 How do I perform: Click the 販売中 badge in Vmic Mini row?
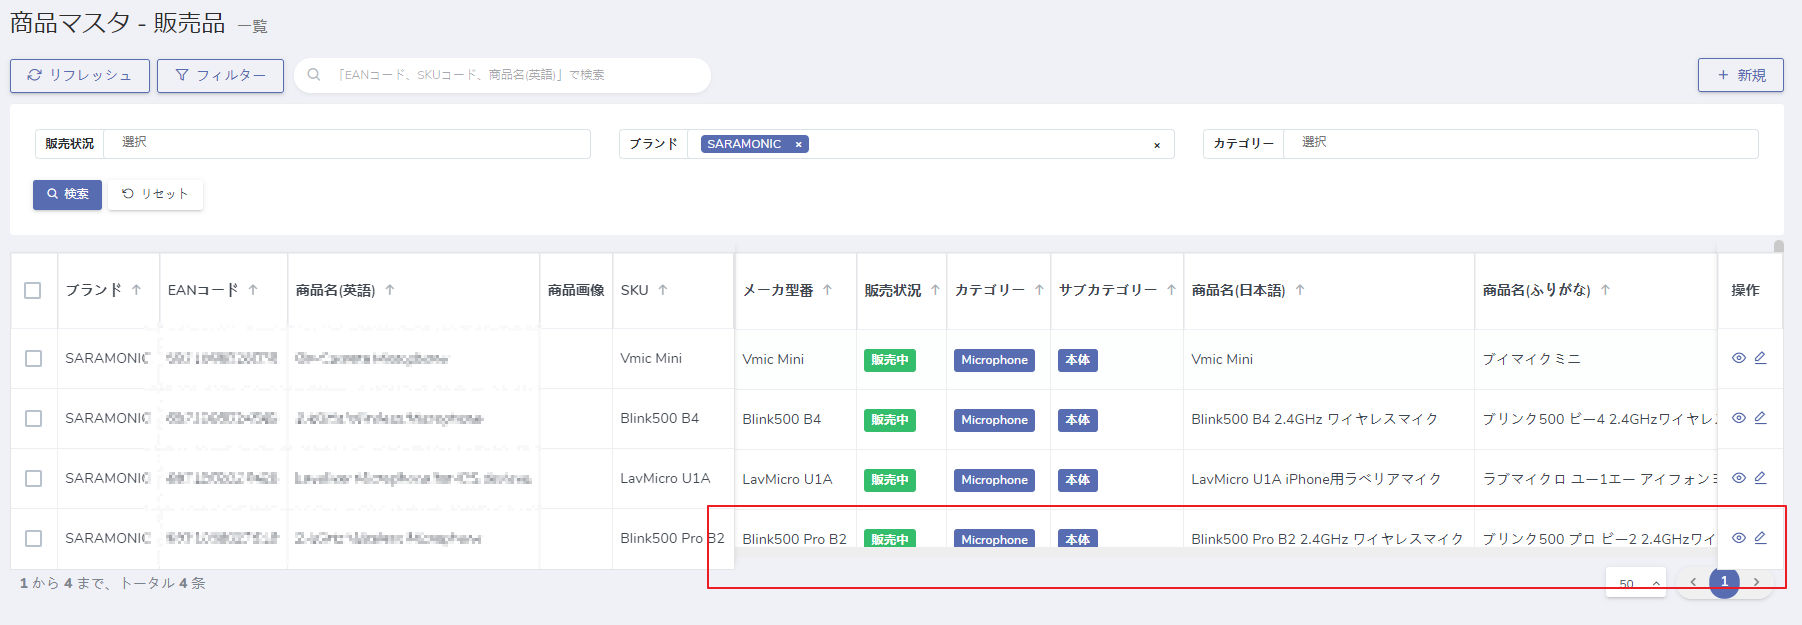click(x=890, y=360)
